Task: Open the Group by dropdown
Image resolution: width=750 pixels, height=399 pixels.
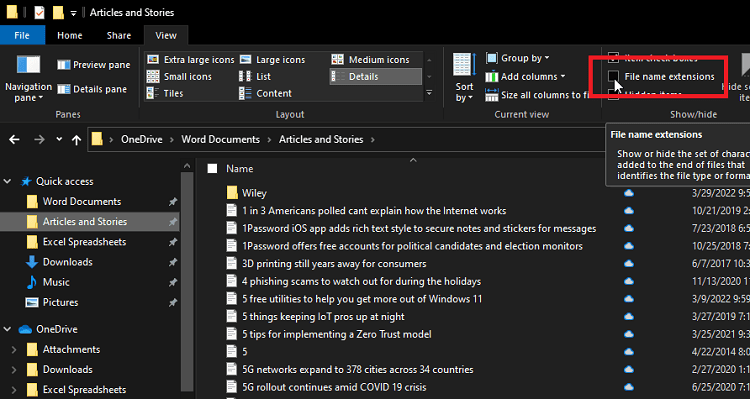Action: (x=518, y=58)
